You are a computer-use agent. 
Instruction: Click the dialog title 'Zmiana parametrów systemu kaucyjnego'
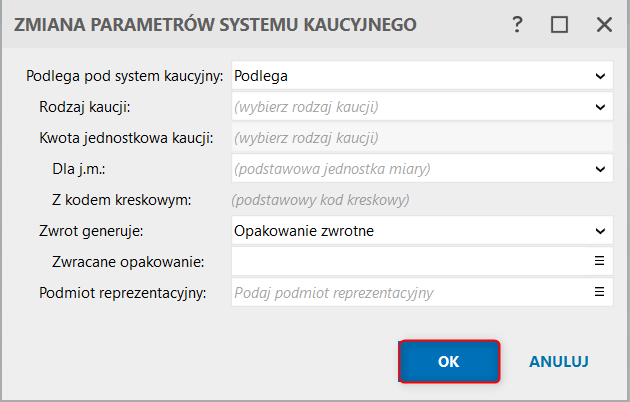point(214,25)
